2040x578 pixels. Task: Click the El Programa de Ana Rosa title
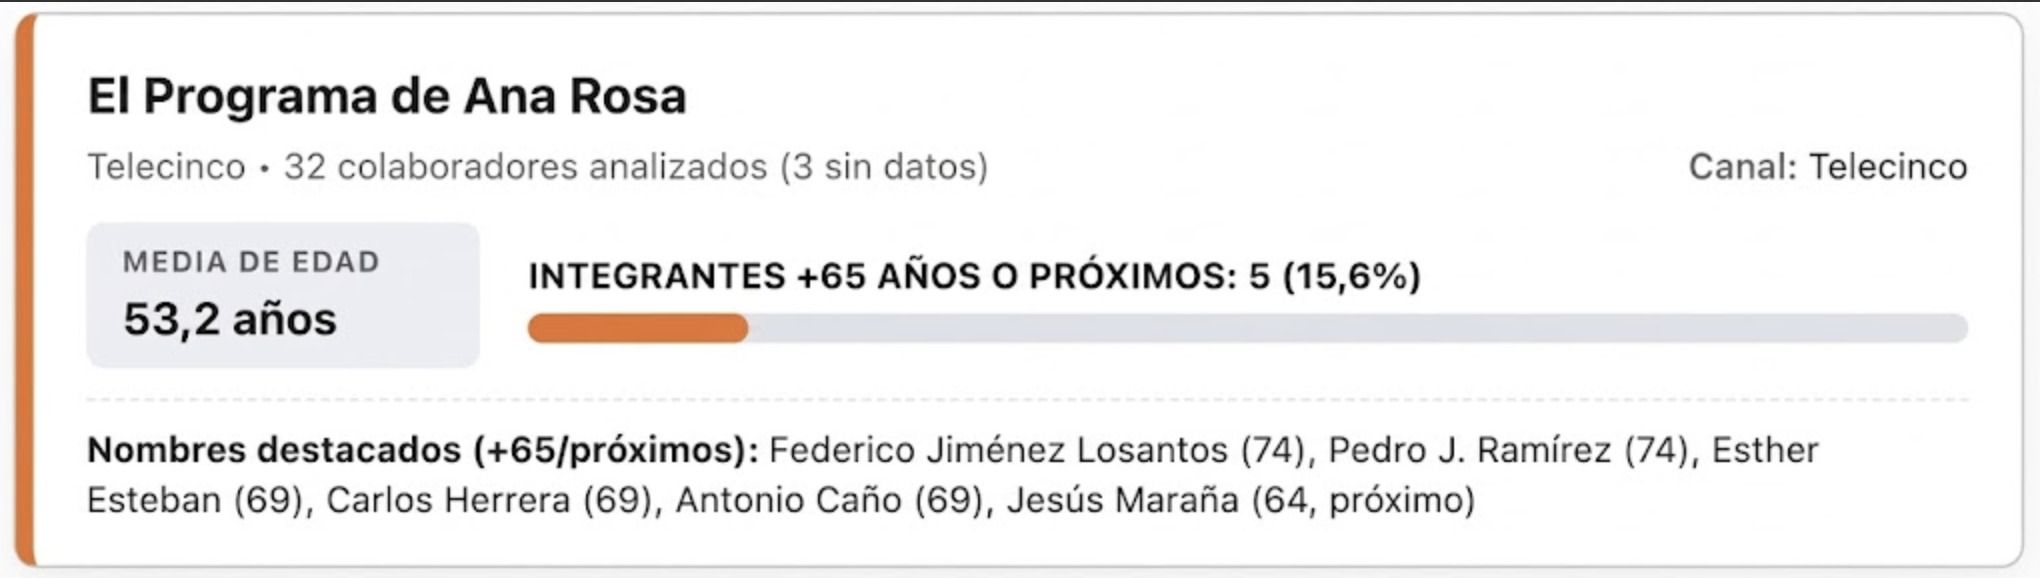[386, 97]
